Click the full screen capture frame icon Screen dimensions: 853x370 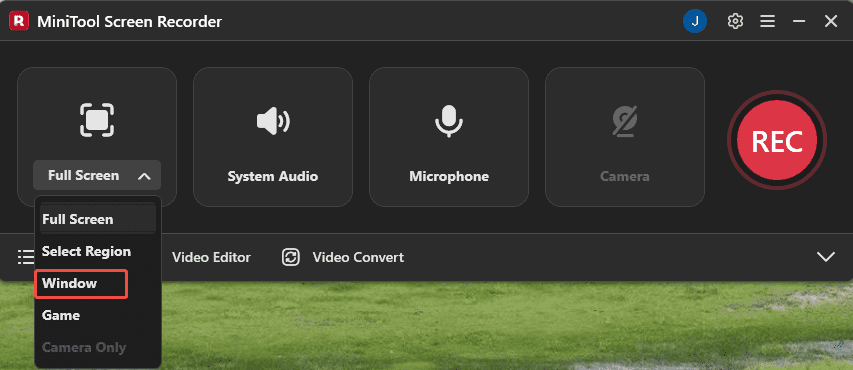pos(97,120)
